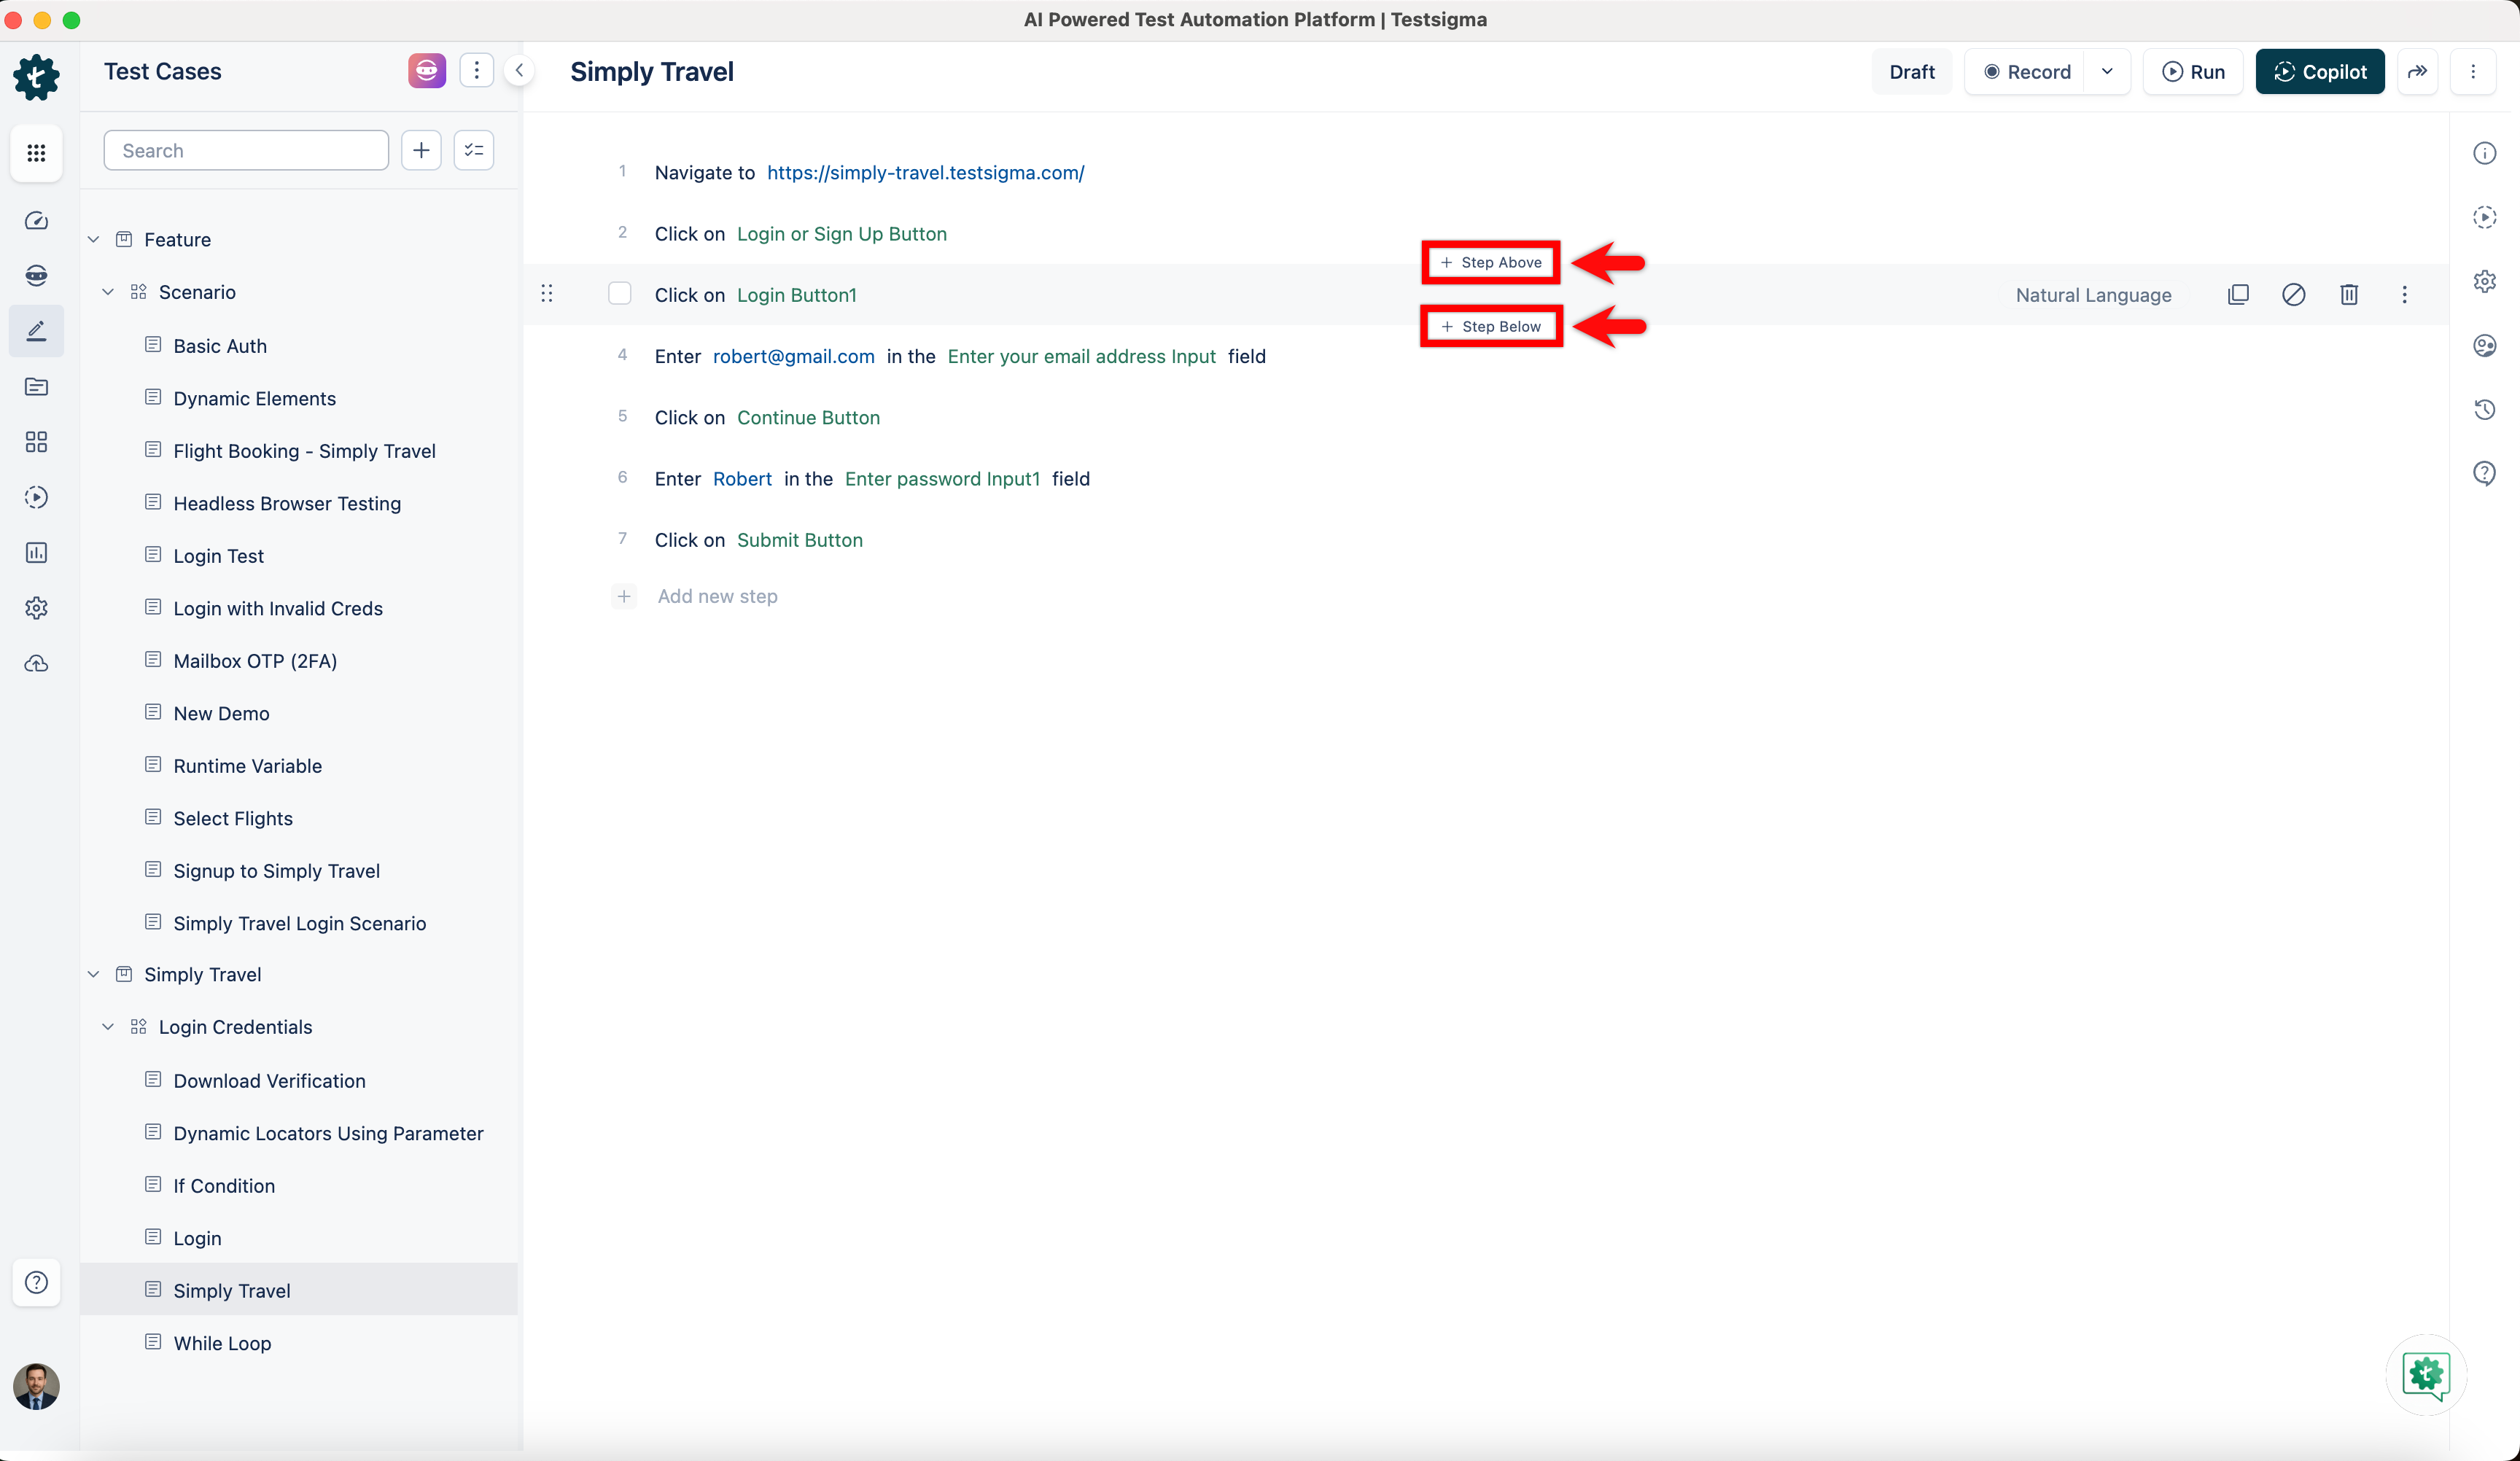Click the Testsigma gear logo
The width and height of the screenshot is (2520, 1461).
point(36,77)
